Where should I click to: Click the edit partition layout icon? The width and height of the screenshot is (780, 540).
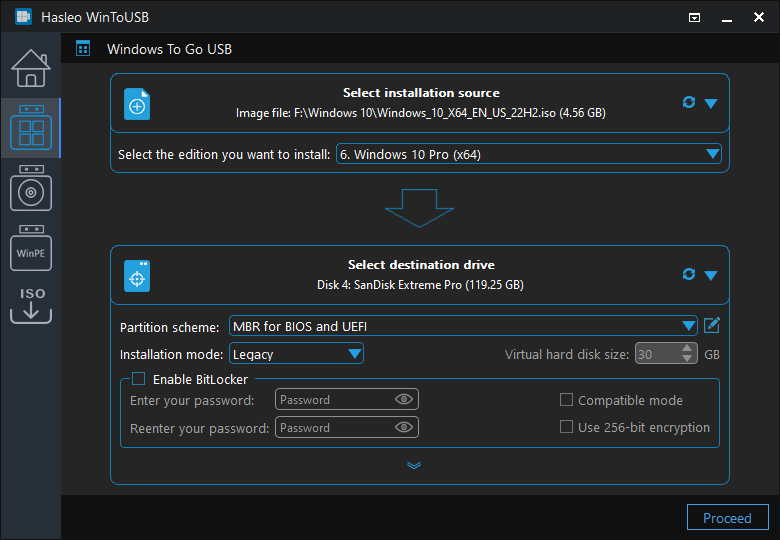(x=712, y=326)
